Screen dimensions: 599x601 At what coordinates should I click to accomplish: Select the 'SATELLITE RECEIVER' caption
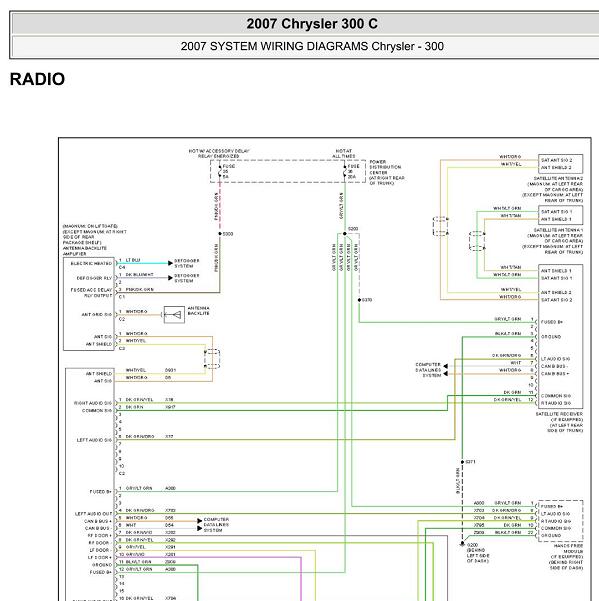click(x=559, y=414)
